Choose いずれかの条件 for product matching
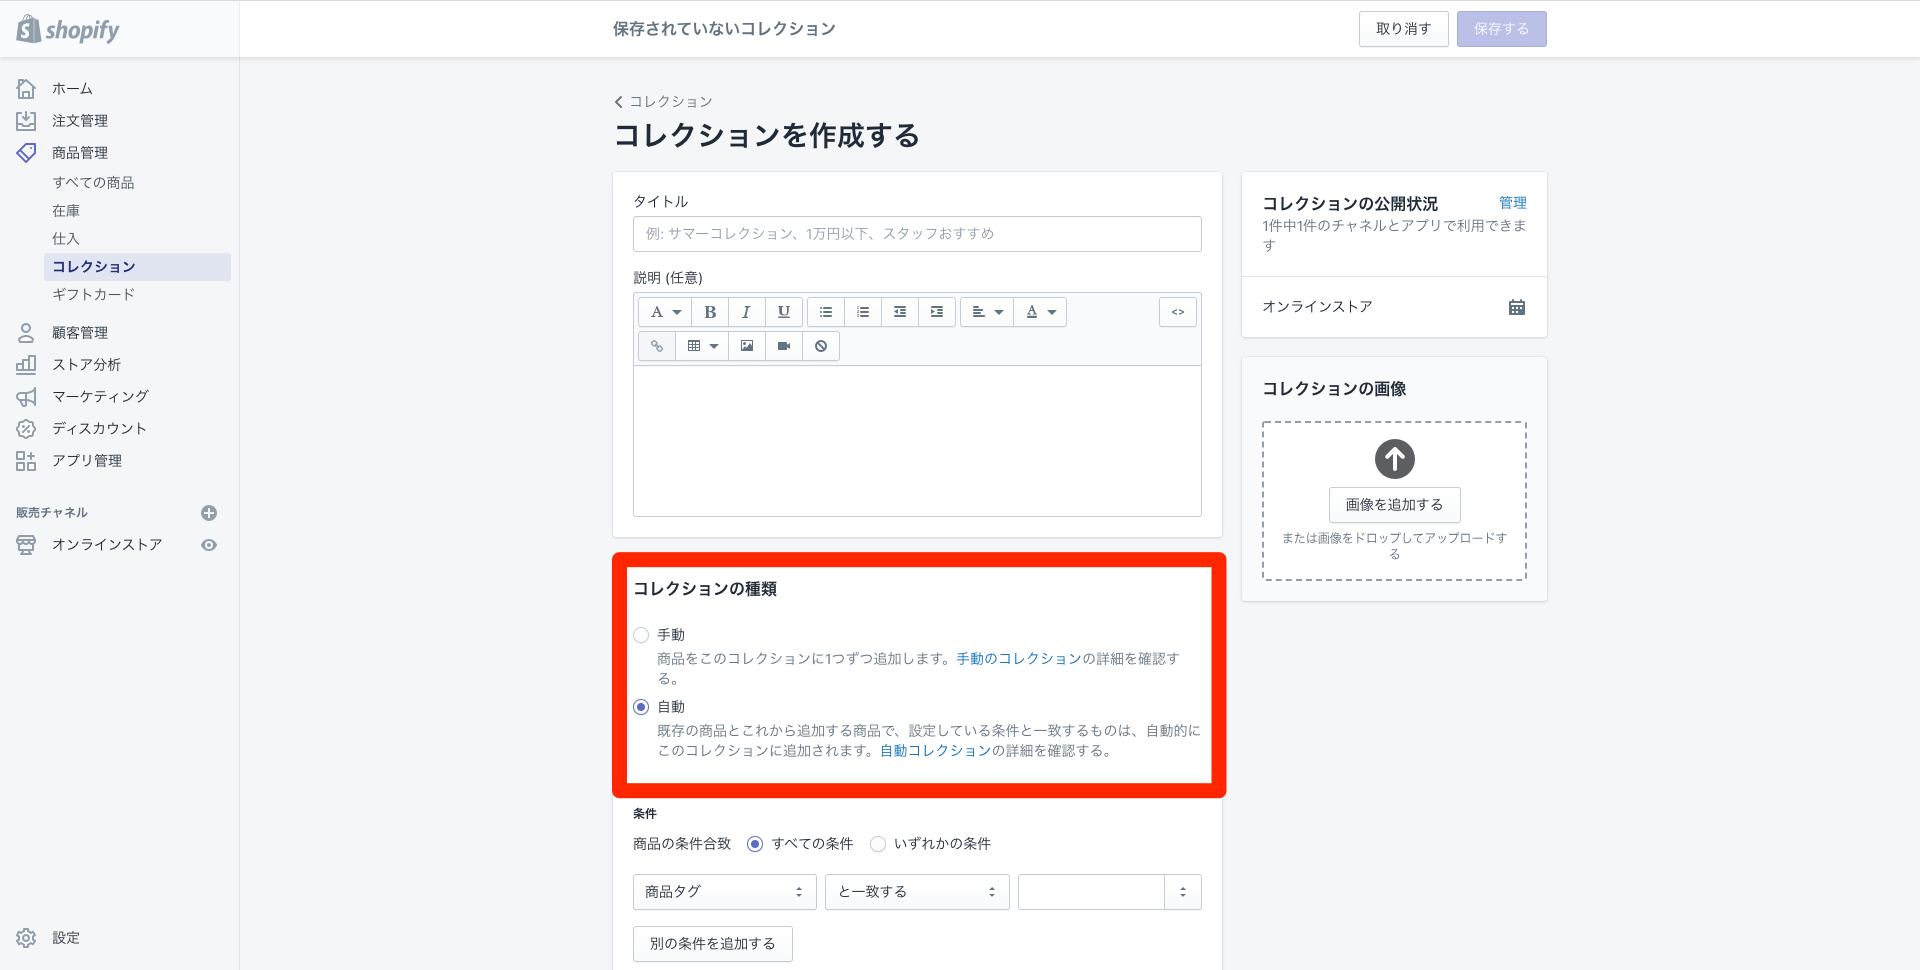Image resolution: width=1920 pixels, height=970 pixels. pos(877,843)
